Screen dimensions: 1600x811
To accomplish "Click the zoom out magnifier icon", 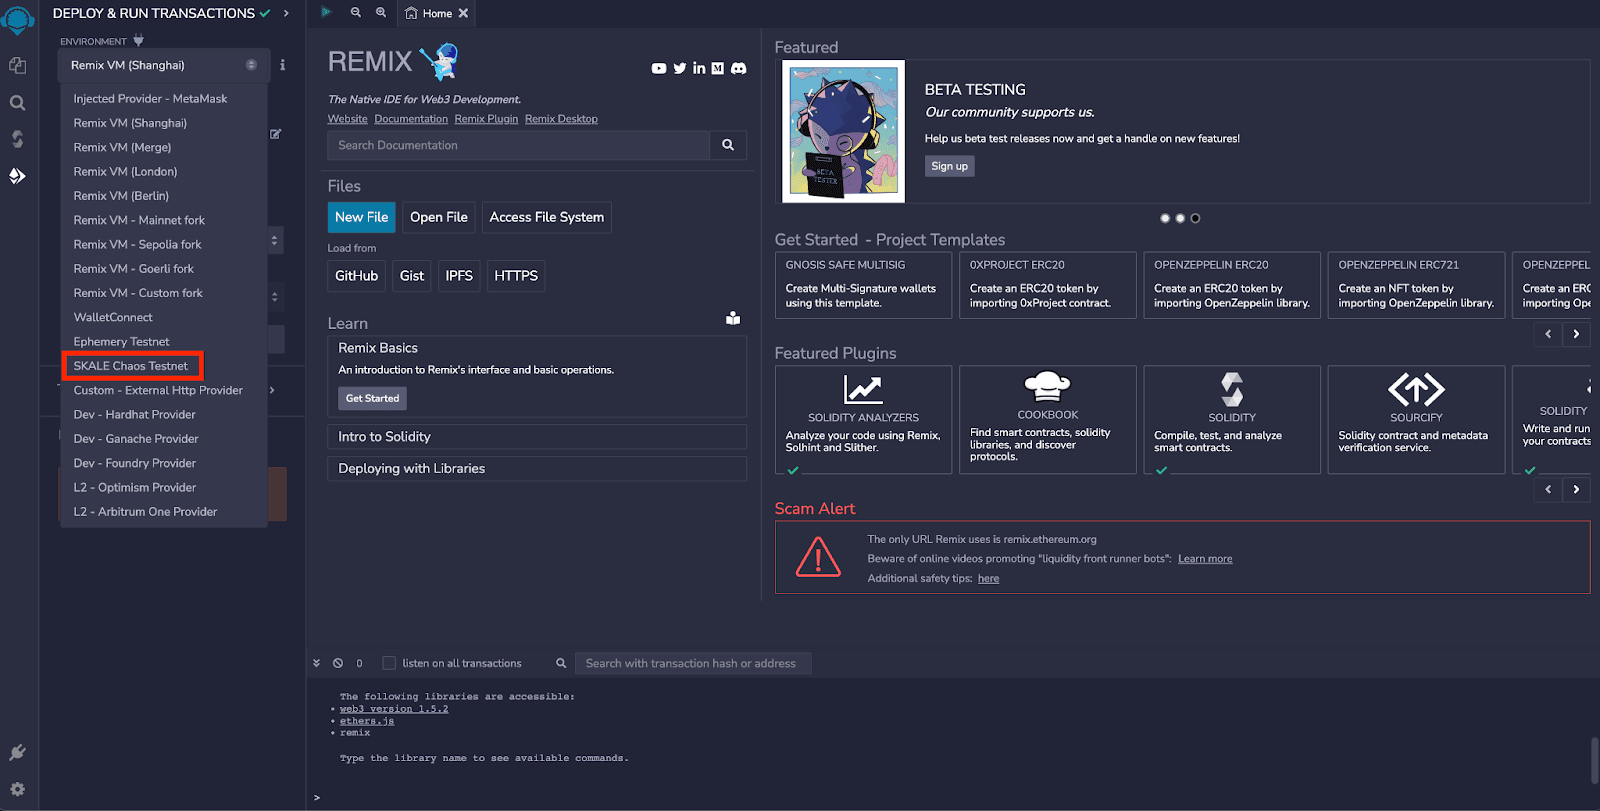I will [x=356, y=13].
